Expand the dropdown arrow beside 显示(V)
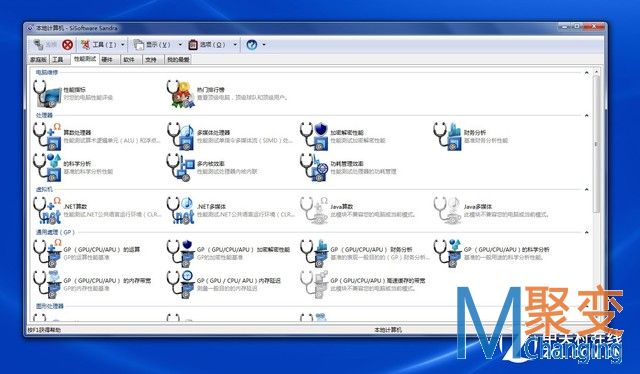 coord(180,45)
